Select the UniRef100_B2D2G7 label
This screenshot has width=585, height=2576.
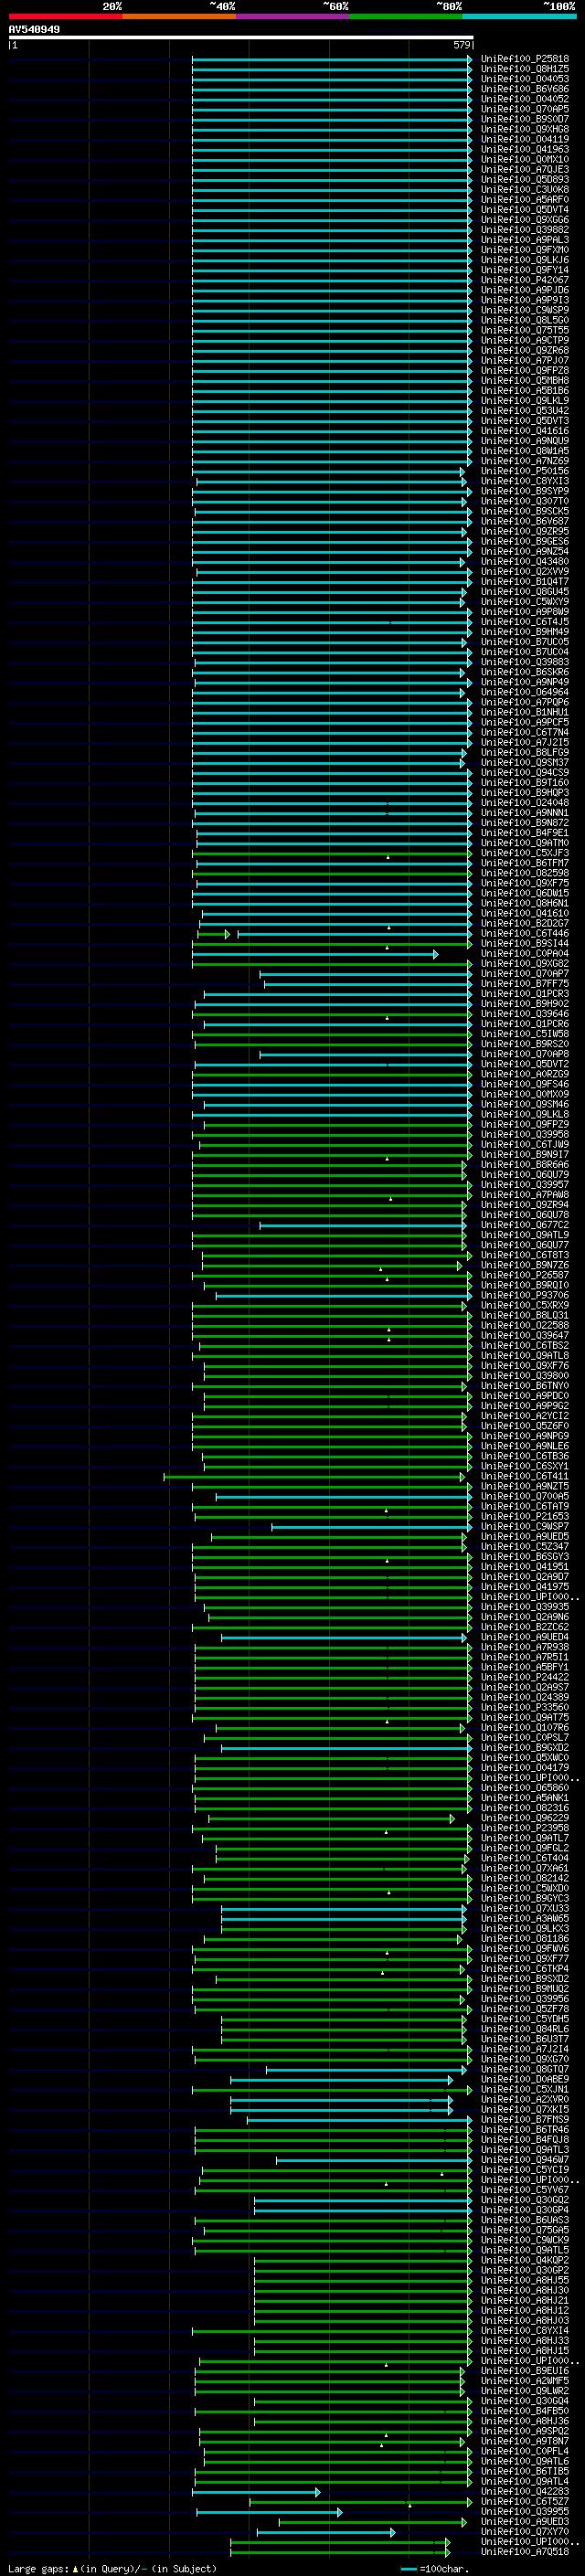[525, 924]
